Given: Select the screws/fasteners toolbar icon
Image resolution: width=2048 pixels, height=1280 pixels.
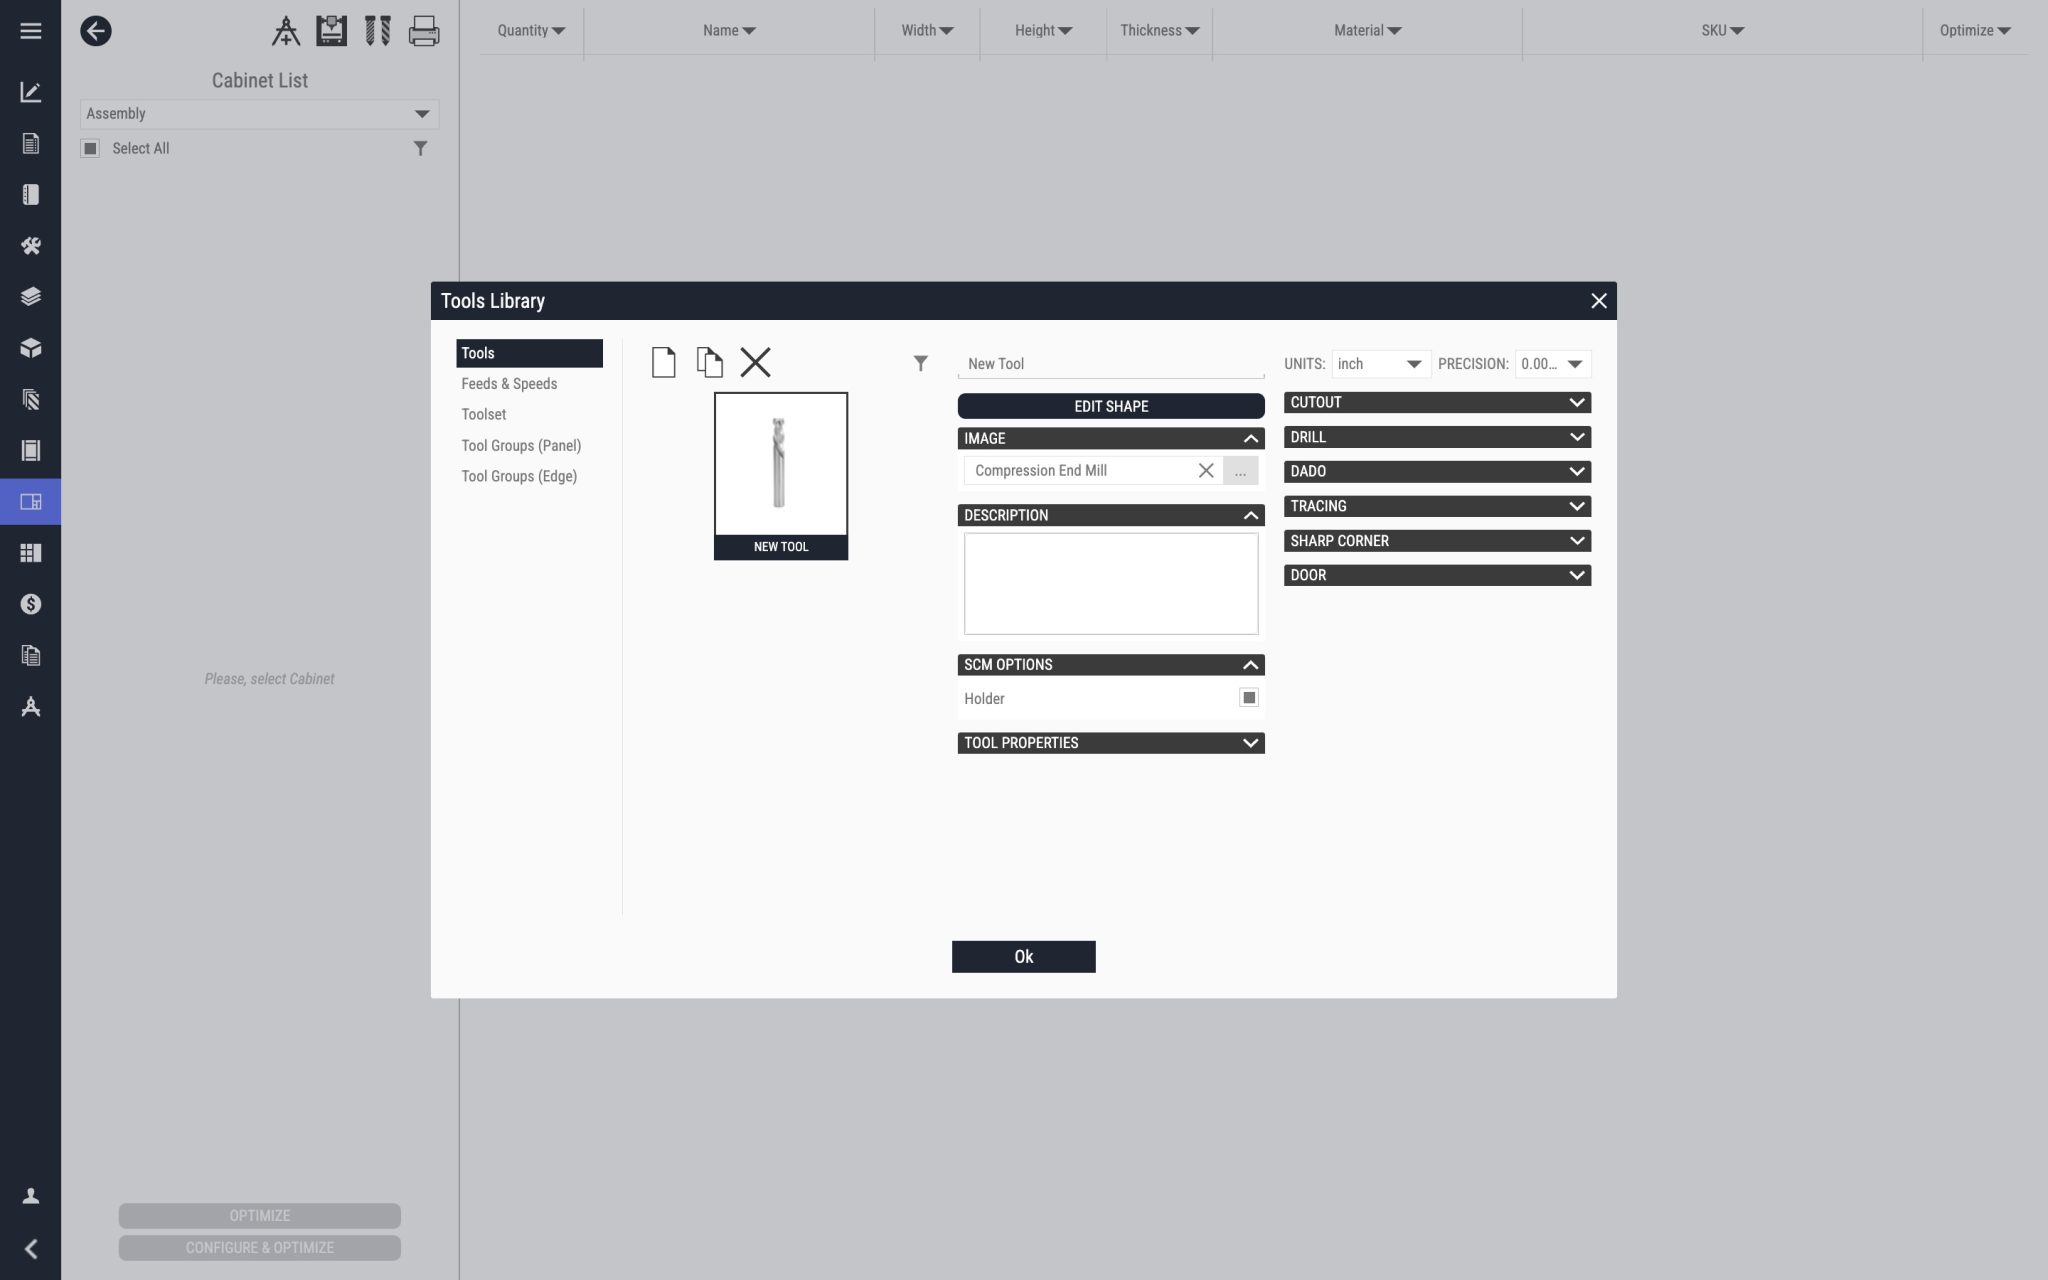Looking at the screenshot, I should (x=377, y=31).
